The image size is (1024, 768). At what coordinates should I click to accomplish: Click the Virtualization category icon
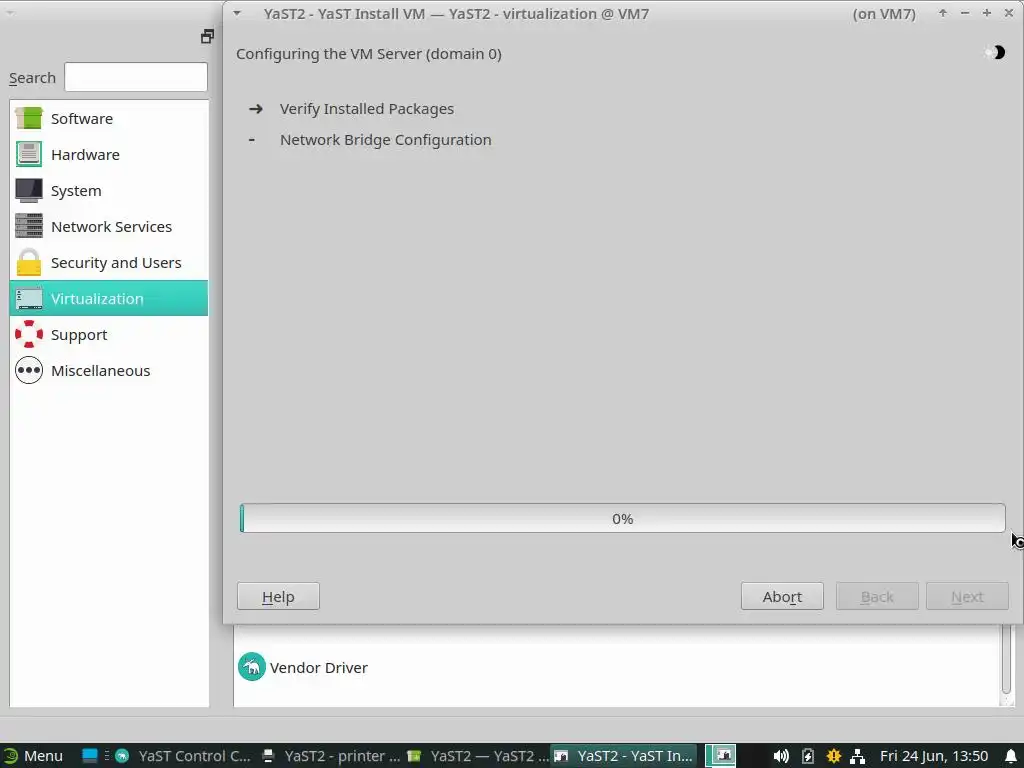(x=29, y=298)
